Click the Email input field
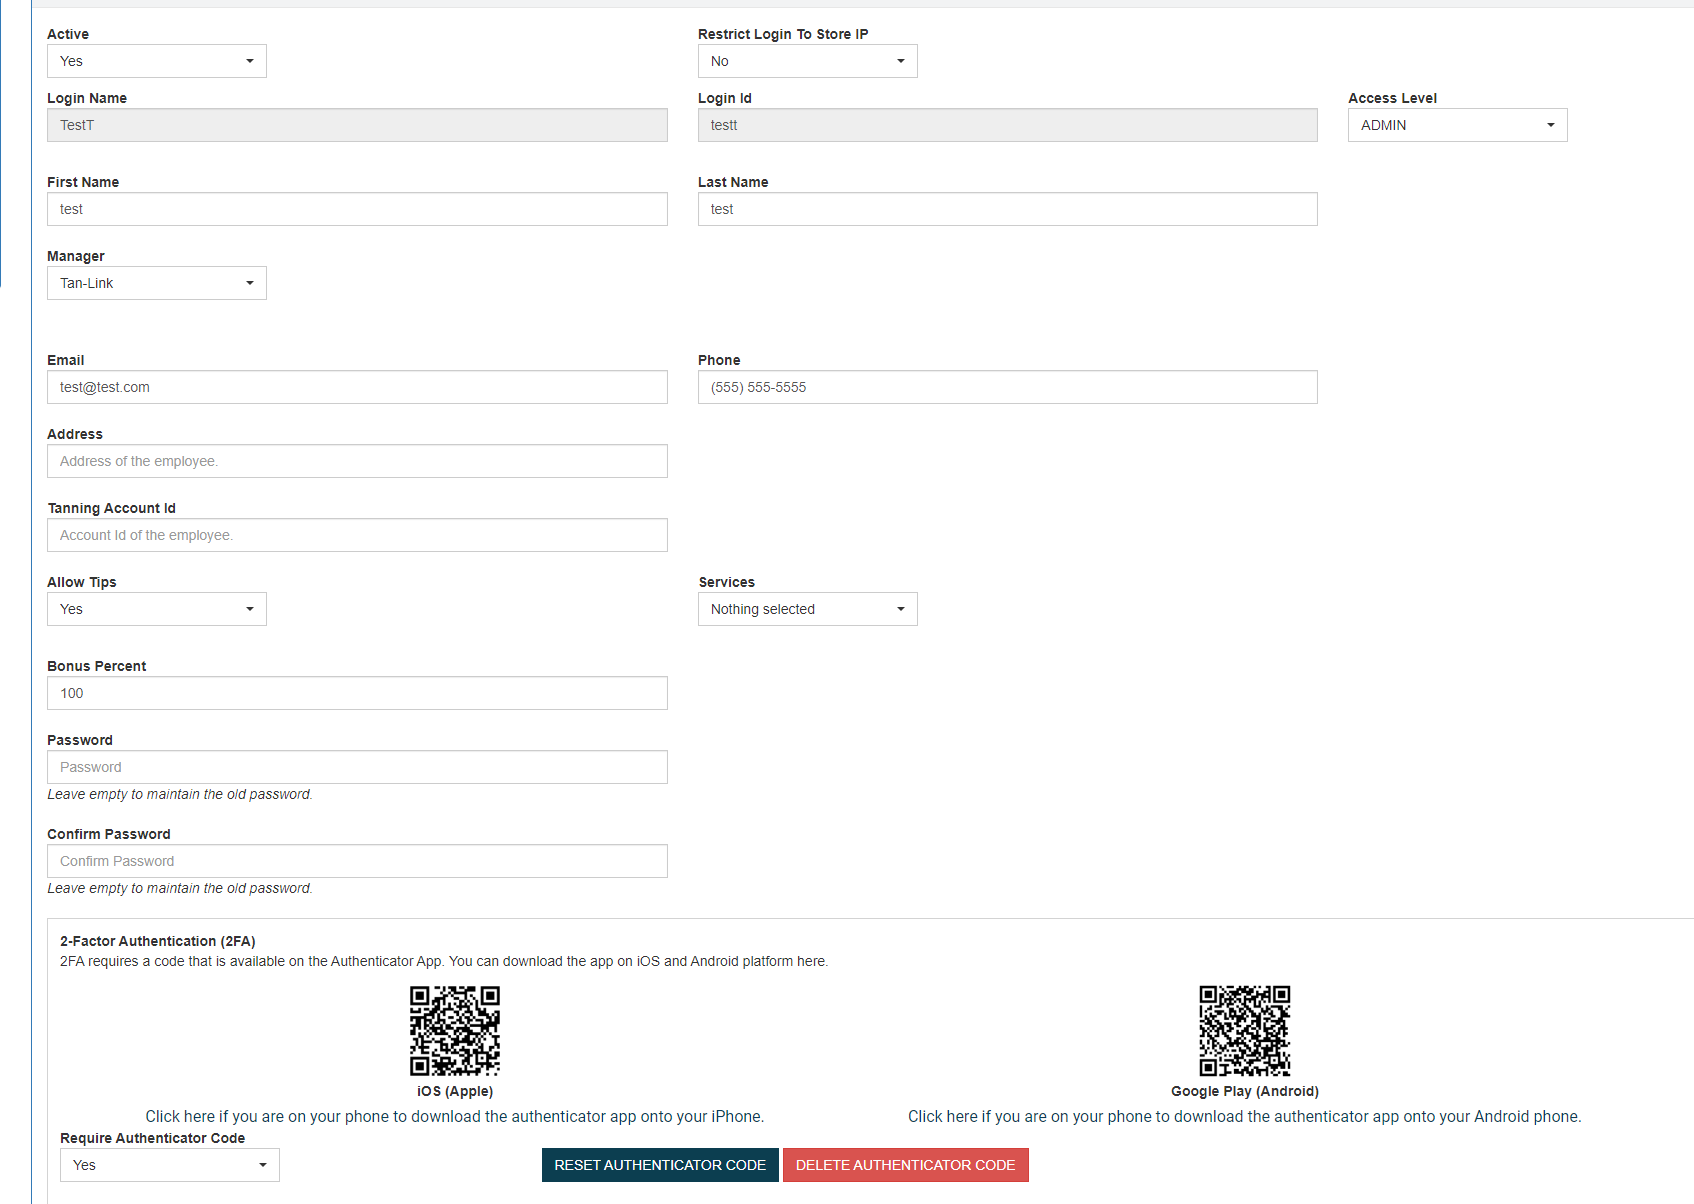This screenshot has height=1204, width=1694. [x=357, y=387]
